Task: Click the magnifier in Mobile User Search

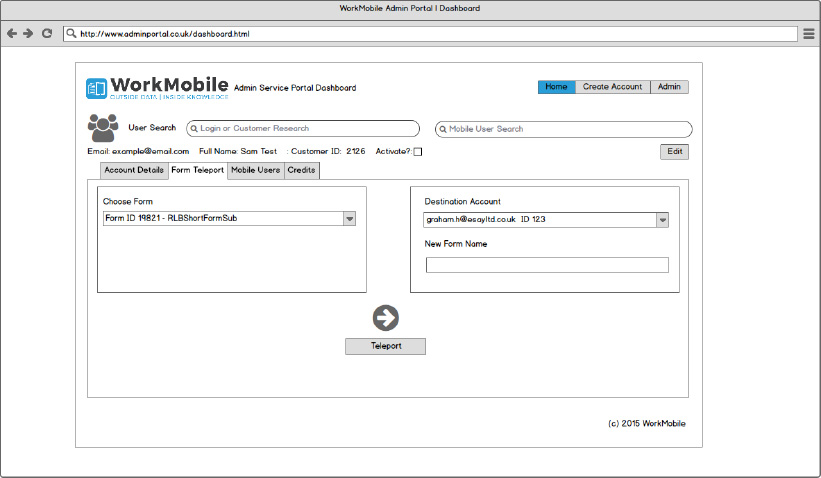Action: coord(442,129)
